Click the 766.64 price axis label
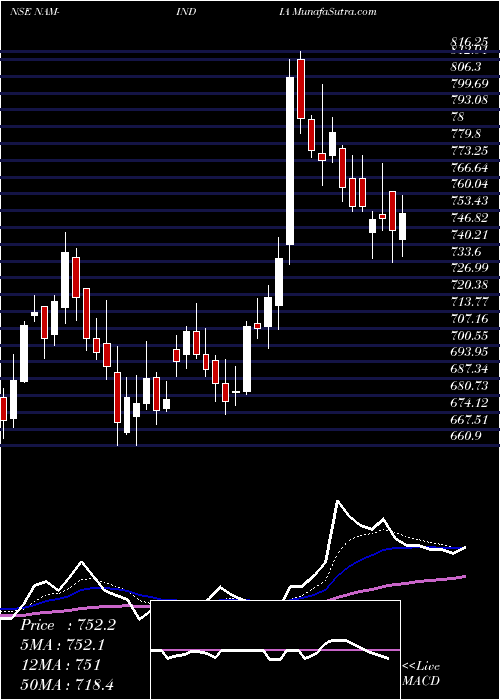 coord(470,167)
